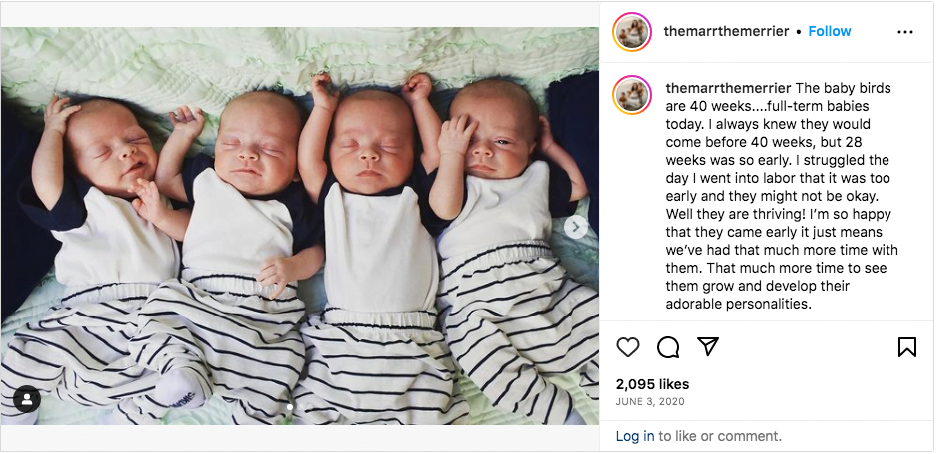Open themarrthemerrier username in caption

click(x=728, y=88)
